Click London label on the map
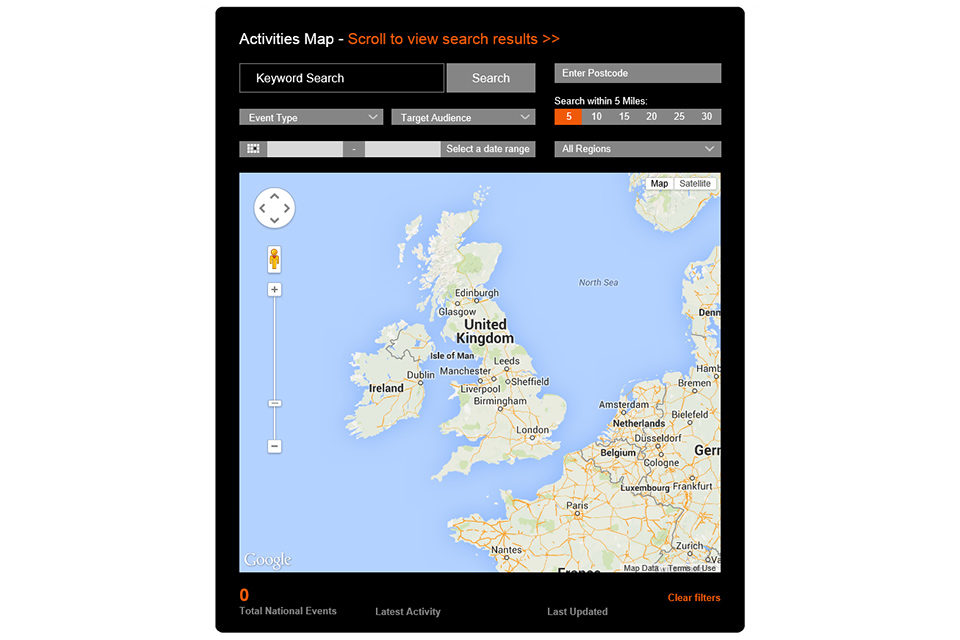The height and width of the screenshot is (640, 960). (532, 430)
